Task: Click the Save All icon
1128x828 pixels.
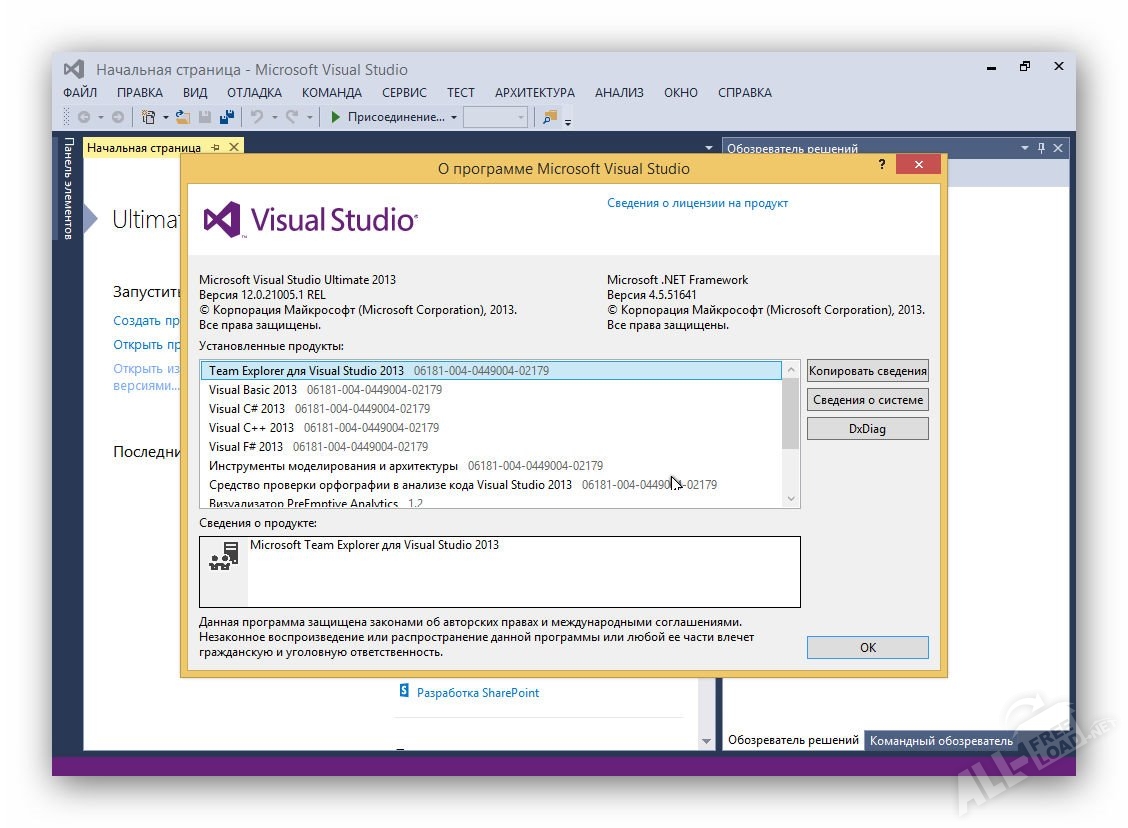Action: click(226, 117)
